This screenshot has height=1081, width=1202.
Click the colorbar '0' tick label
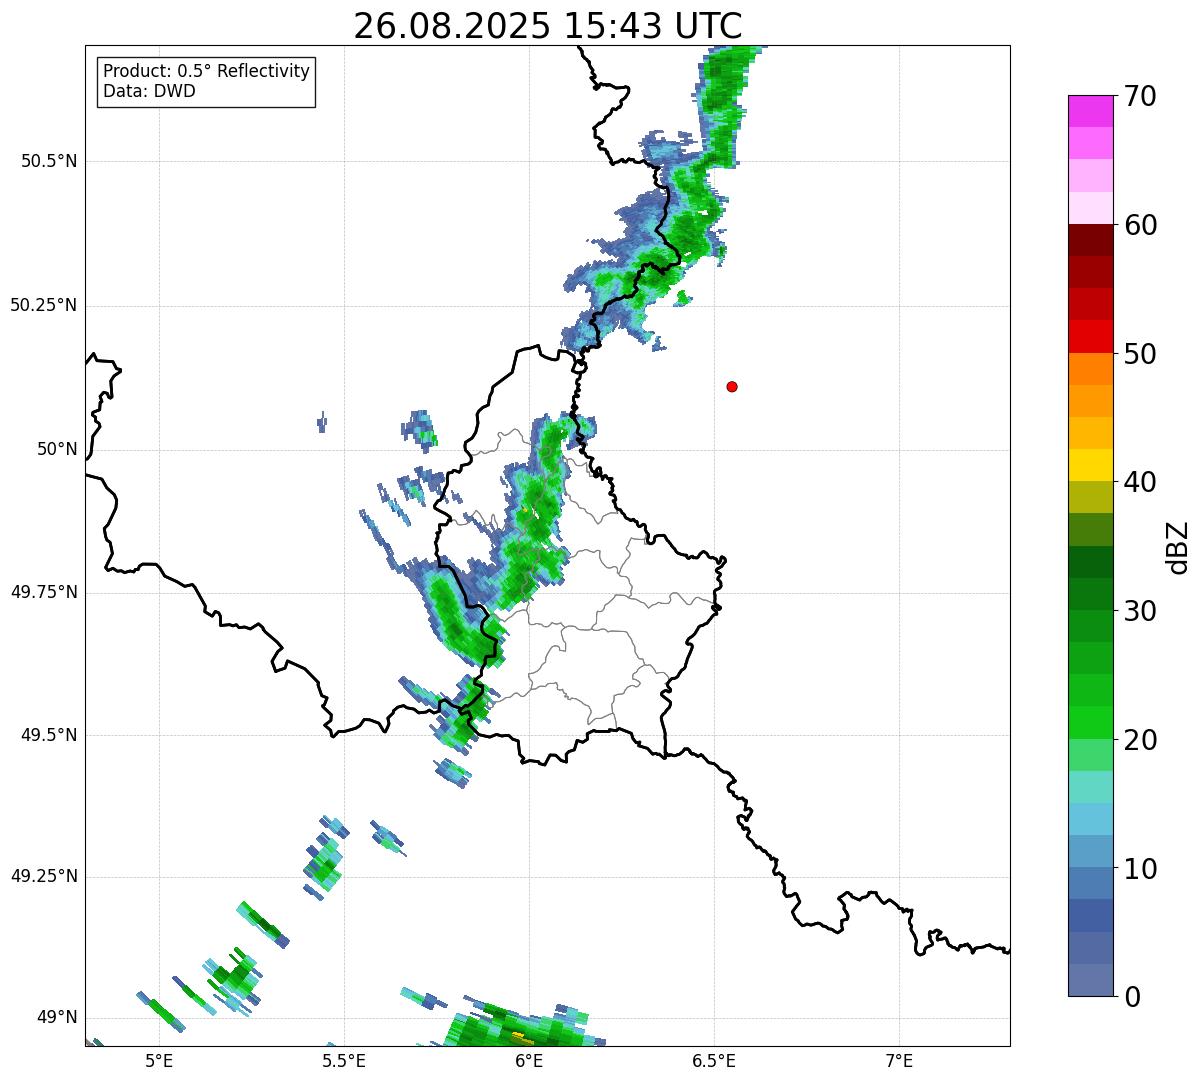tap(1132, 997)
